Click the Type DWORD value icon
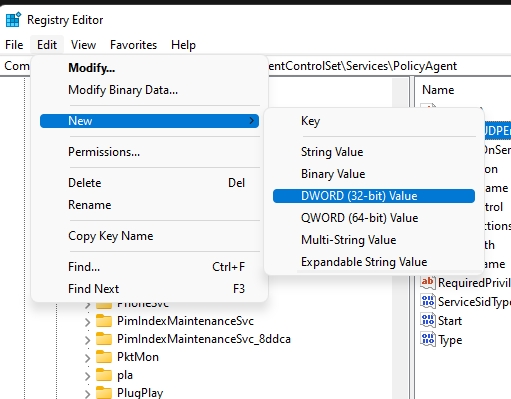 [x=428, y=340]
